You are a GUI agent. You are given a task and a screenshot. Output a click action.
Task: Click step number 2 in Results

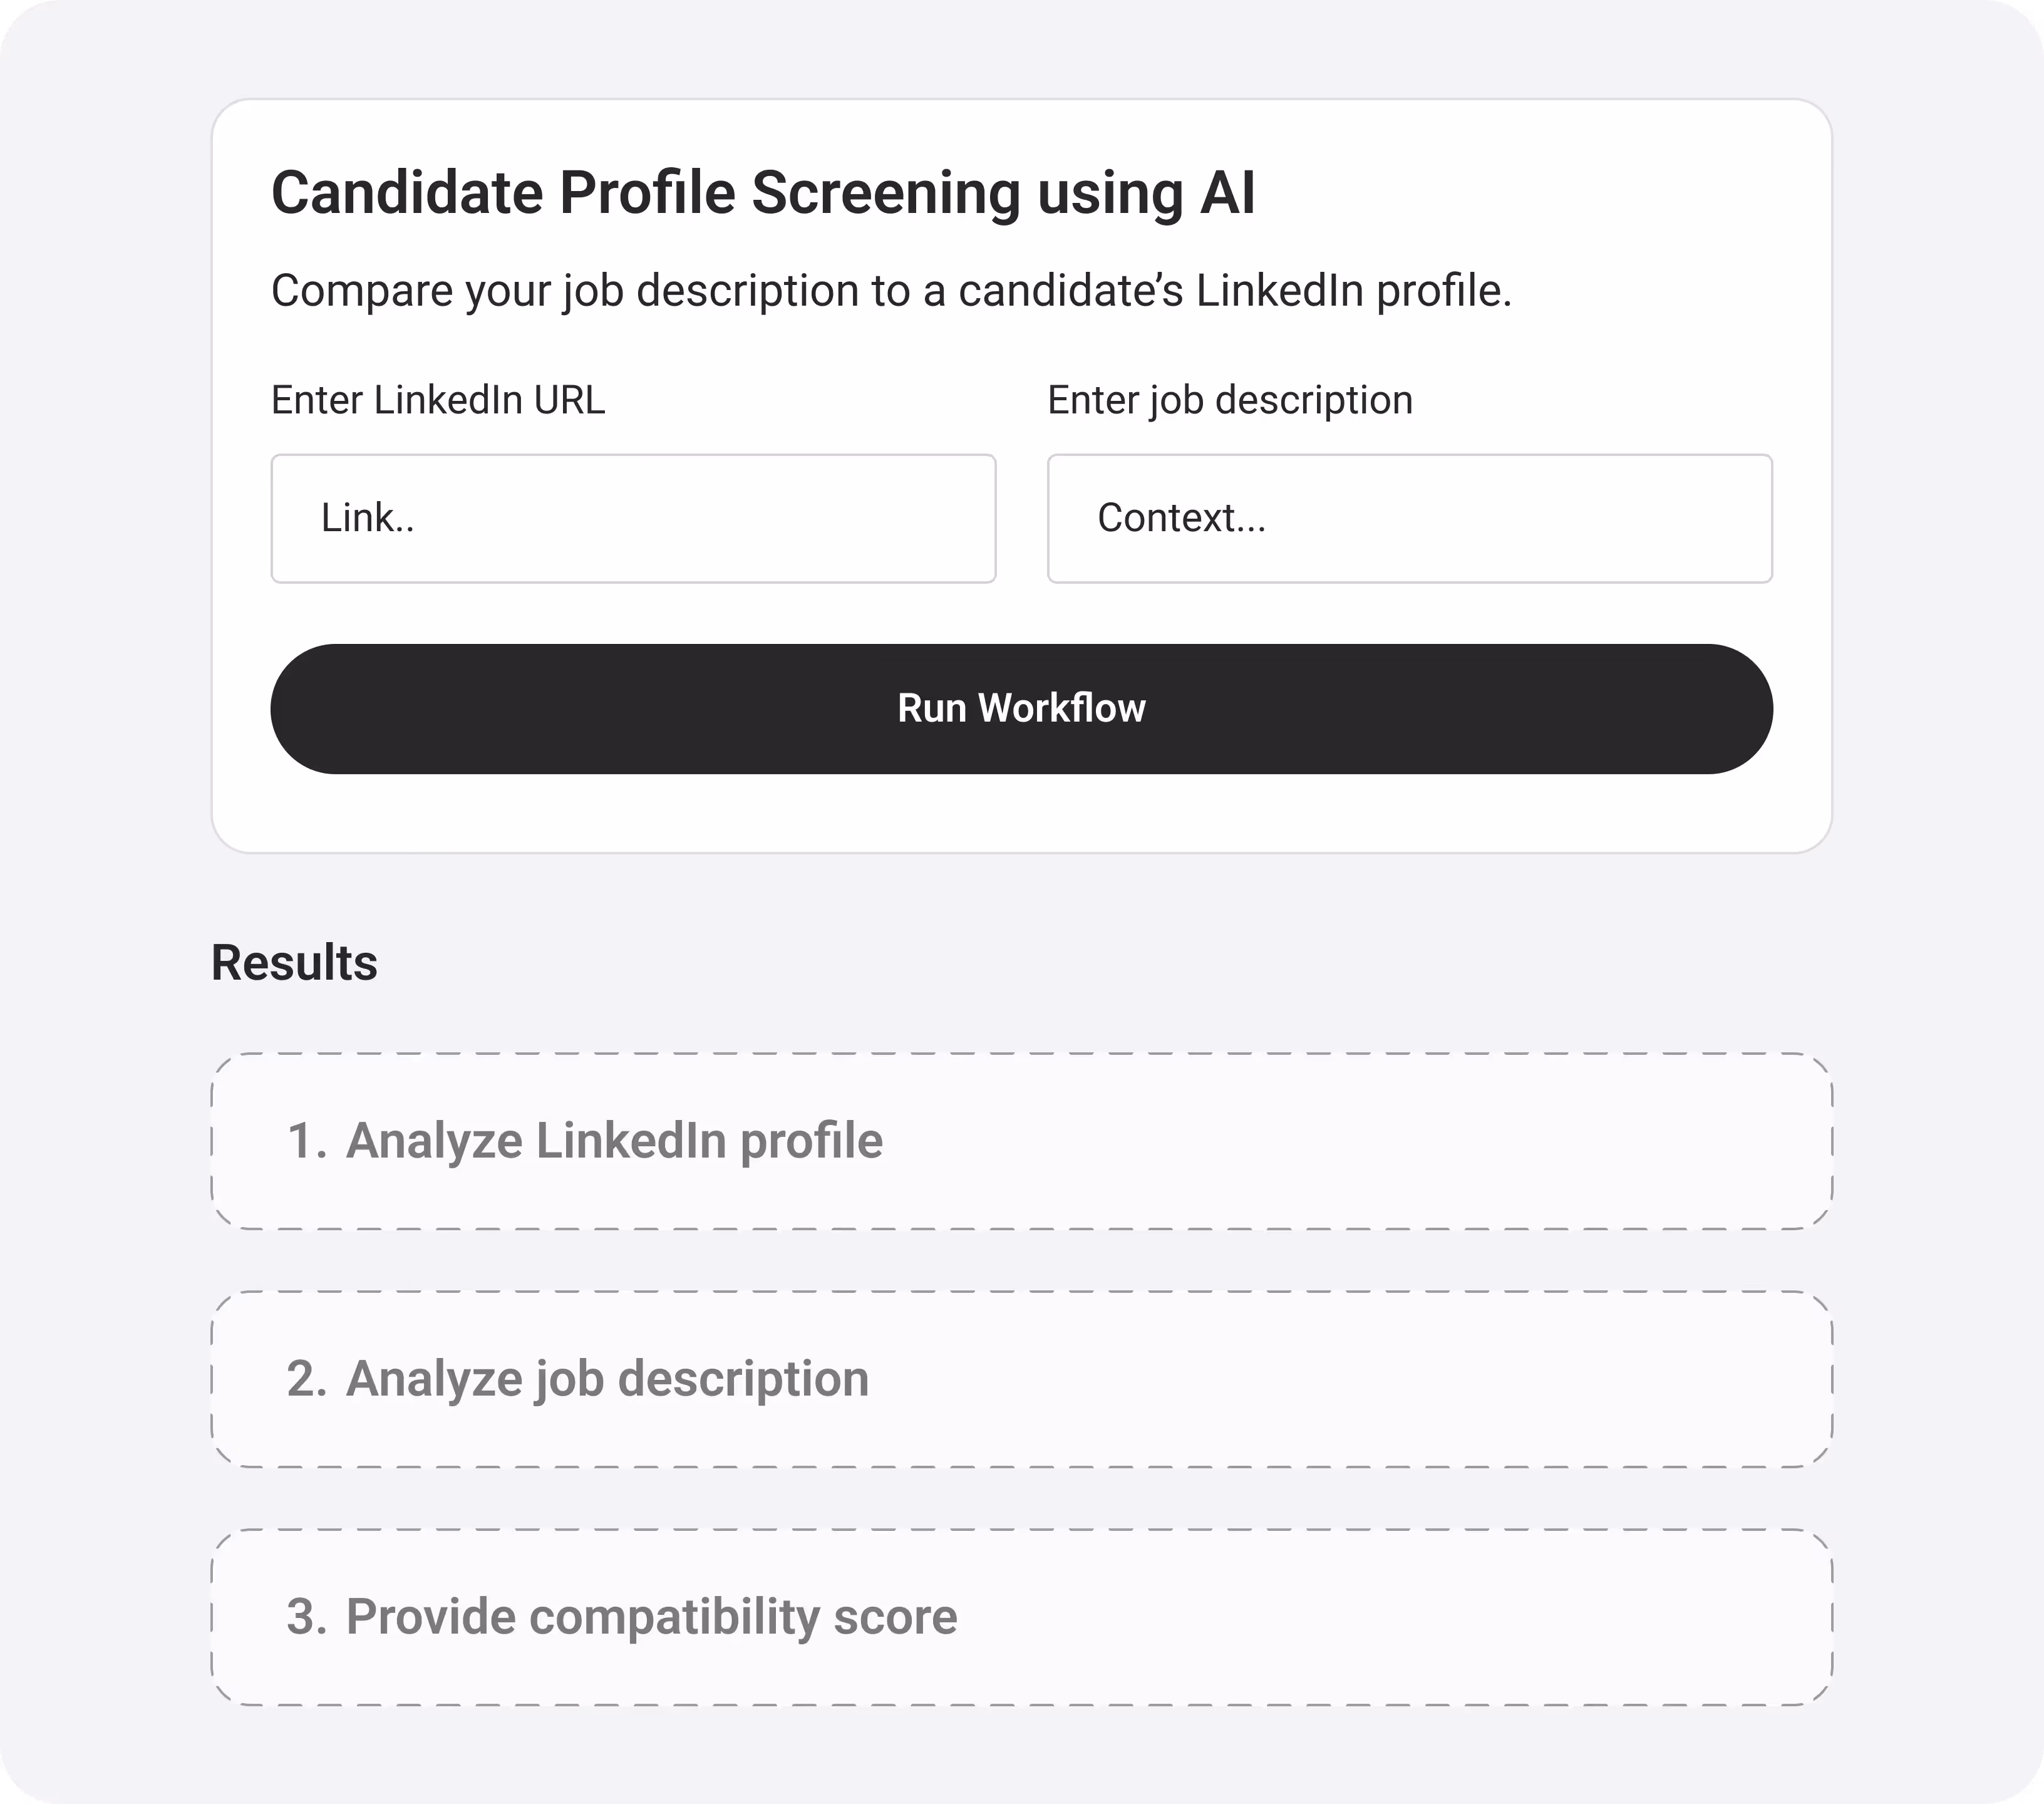[x=306, y=1379]
